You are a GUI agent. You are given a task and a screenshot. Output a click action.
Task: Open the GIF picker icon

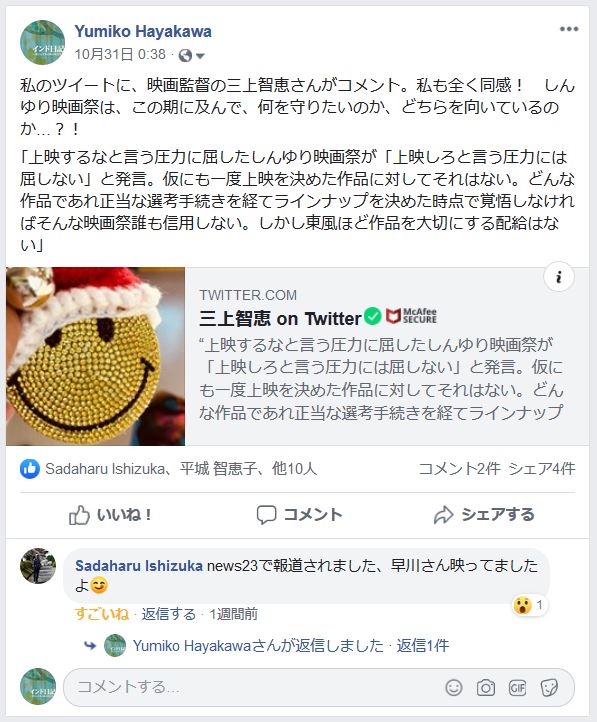coord(517,688)
